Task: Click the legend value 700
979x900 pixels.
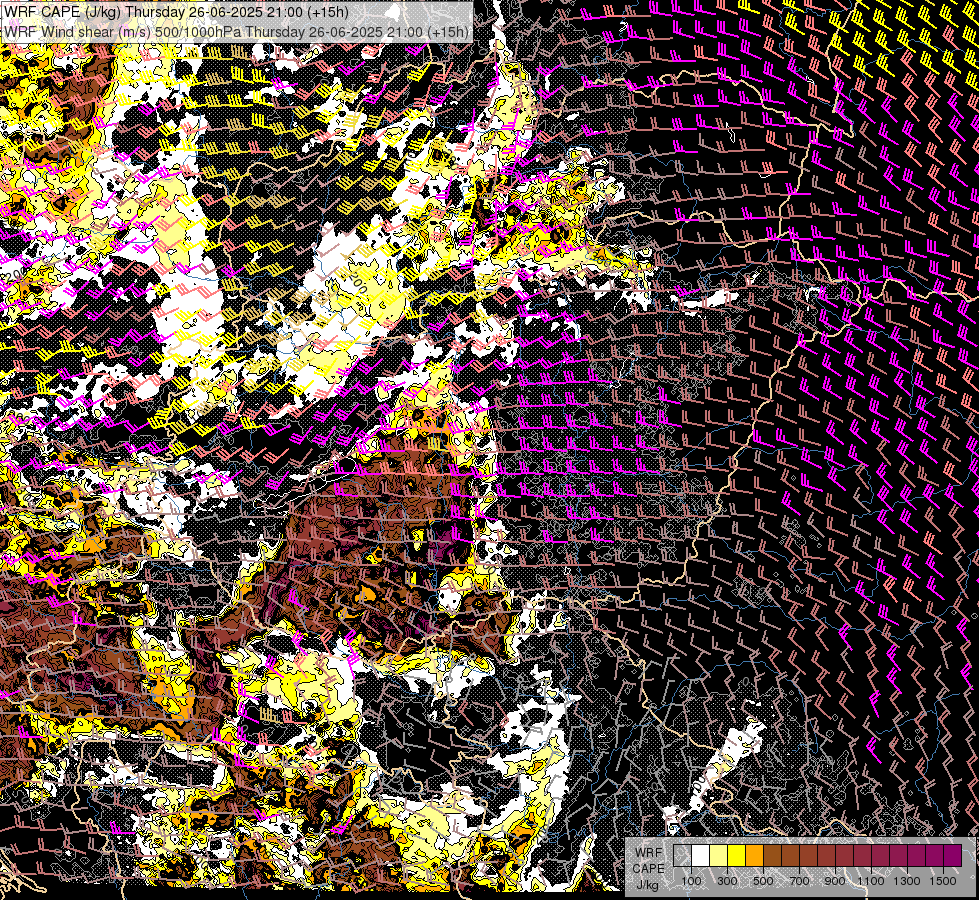Action: [x=799, y=881]
